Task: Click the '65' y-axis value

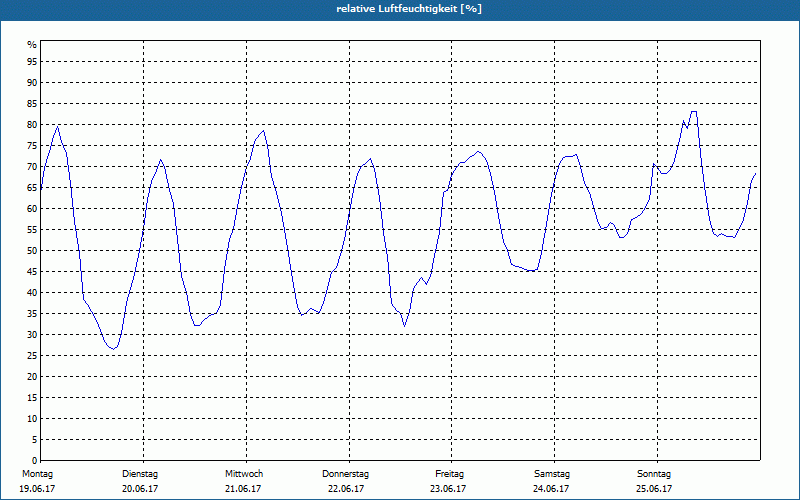Action: pos(32,188)
